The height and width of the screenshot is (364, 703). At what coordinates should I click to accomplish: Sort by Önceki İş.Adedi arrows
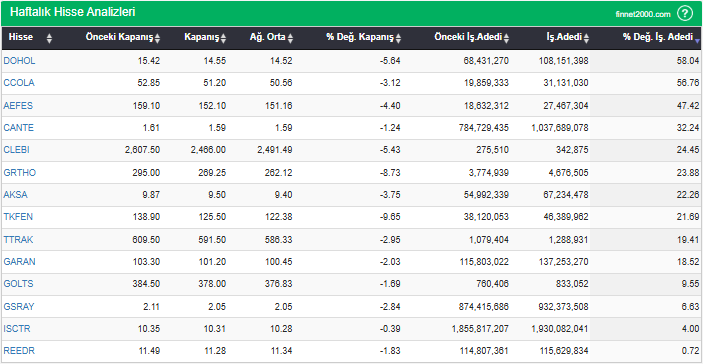[506, 39]
